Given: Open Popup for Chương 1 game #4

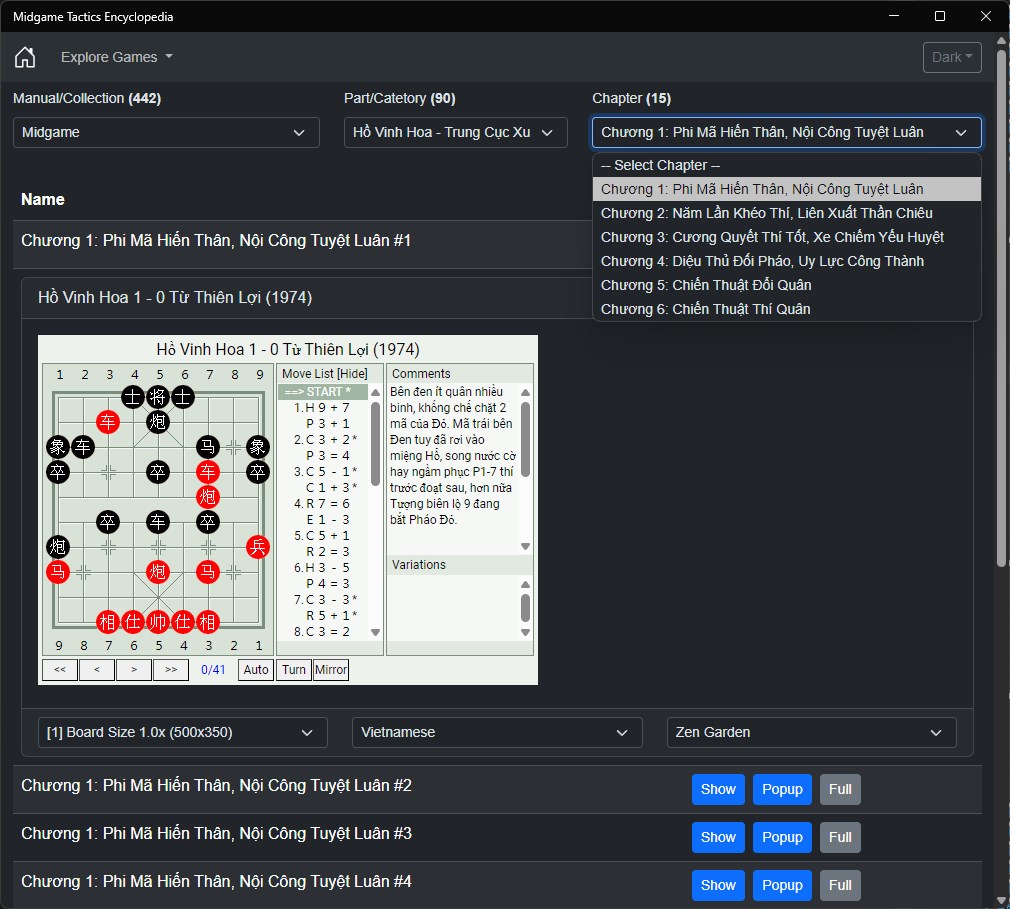Looking at the screenshot, I should pyautogui.click(x=782, y=885).
